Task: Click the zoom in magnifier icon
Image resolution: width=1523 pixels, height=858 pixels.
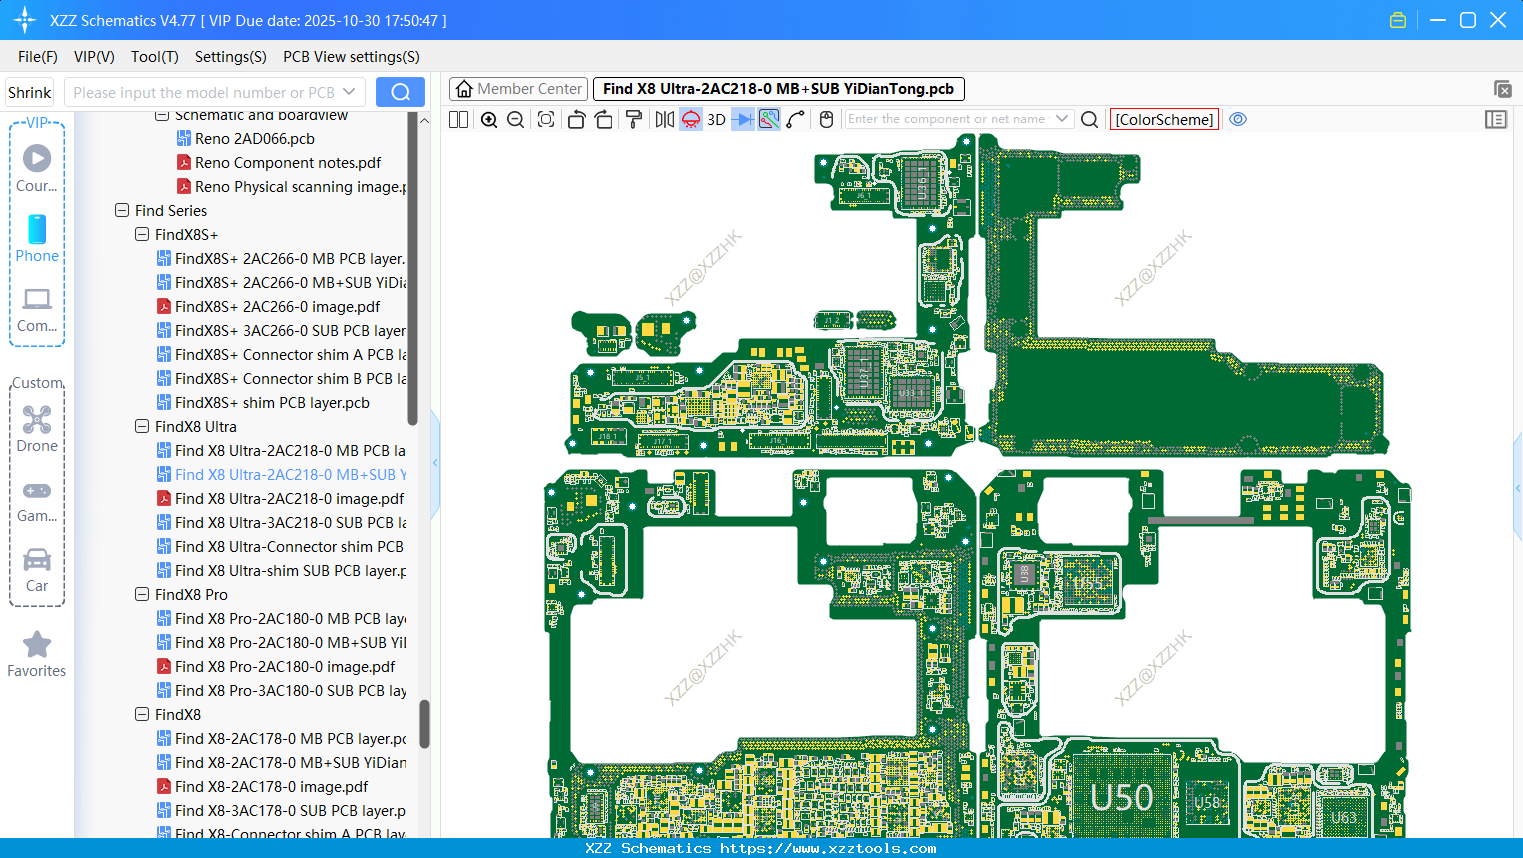Action: click(489, 120)
